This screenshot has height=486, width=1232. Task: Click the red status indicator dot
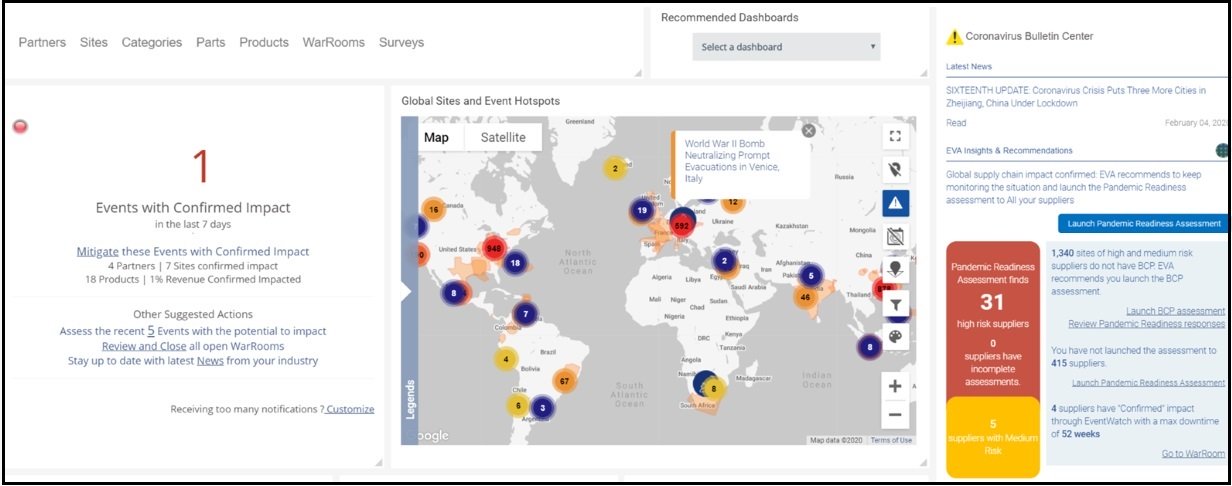click(20, 126)
